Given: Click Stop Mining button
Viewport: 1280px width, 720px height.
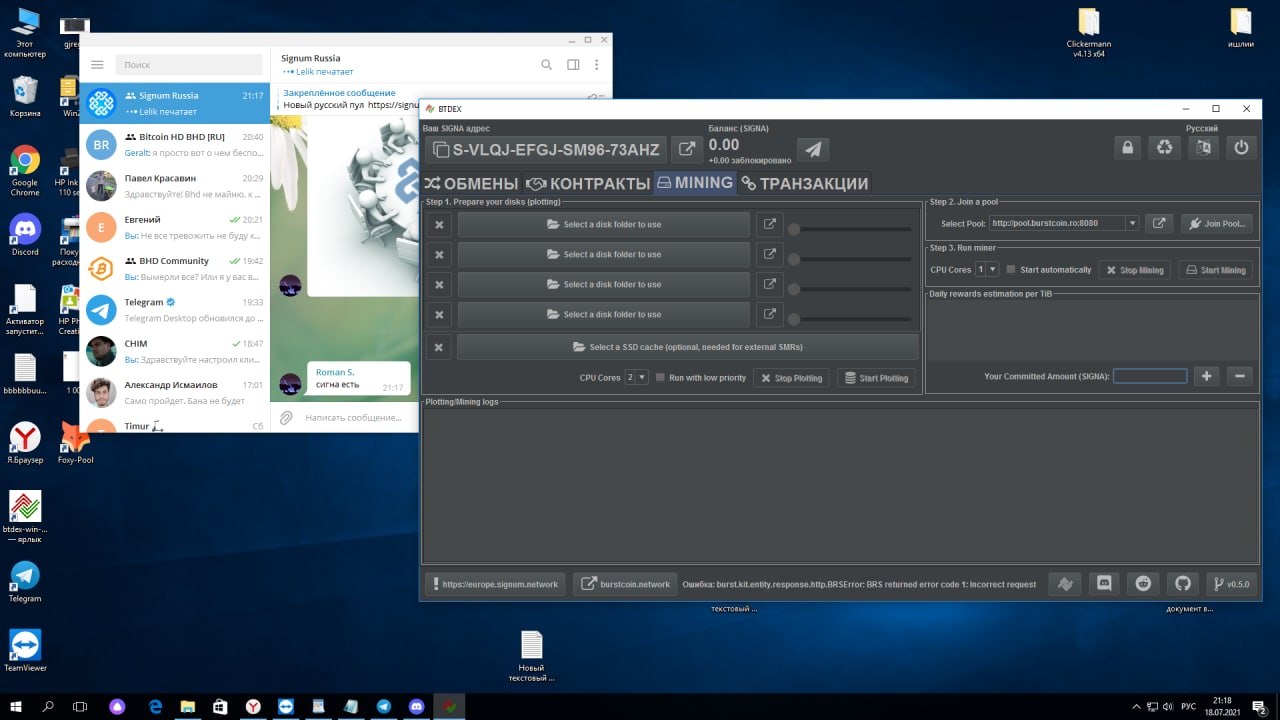Looking at the screenshot, I should pyautogui.click(x=1135, y=270).
